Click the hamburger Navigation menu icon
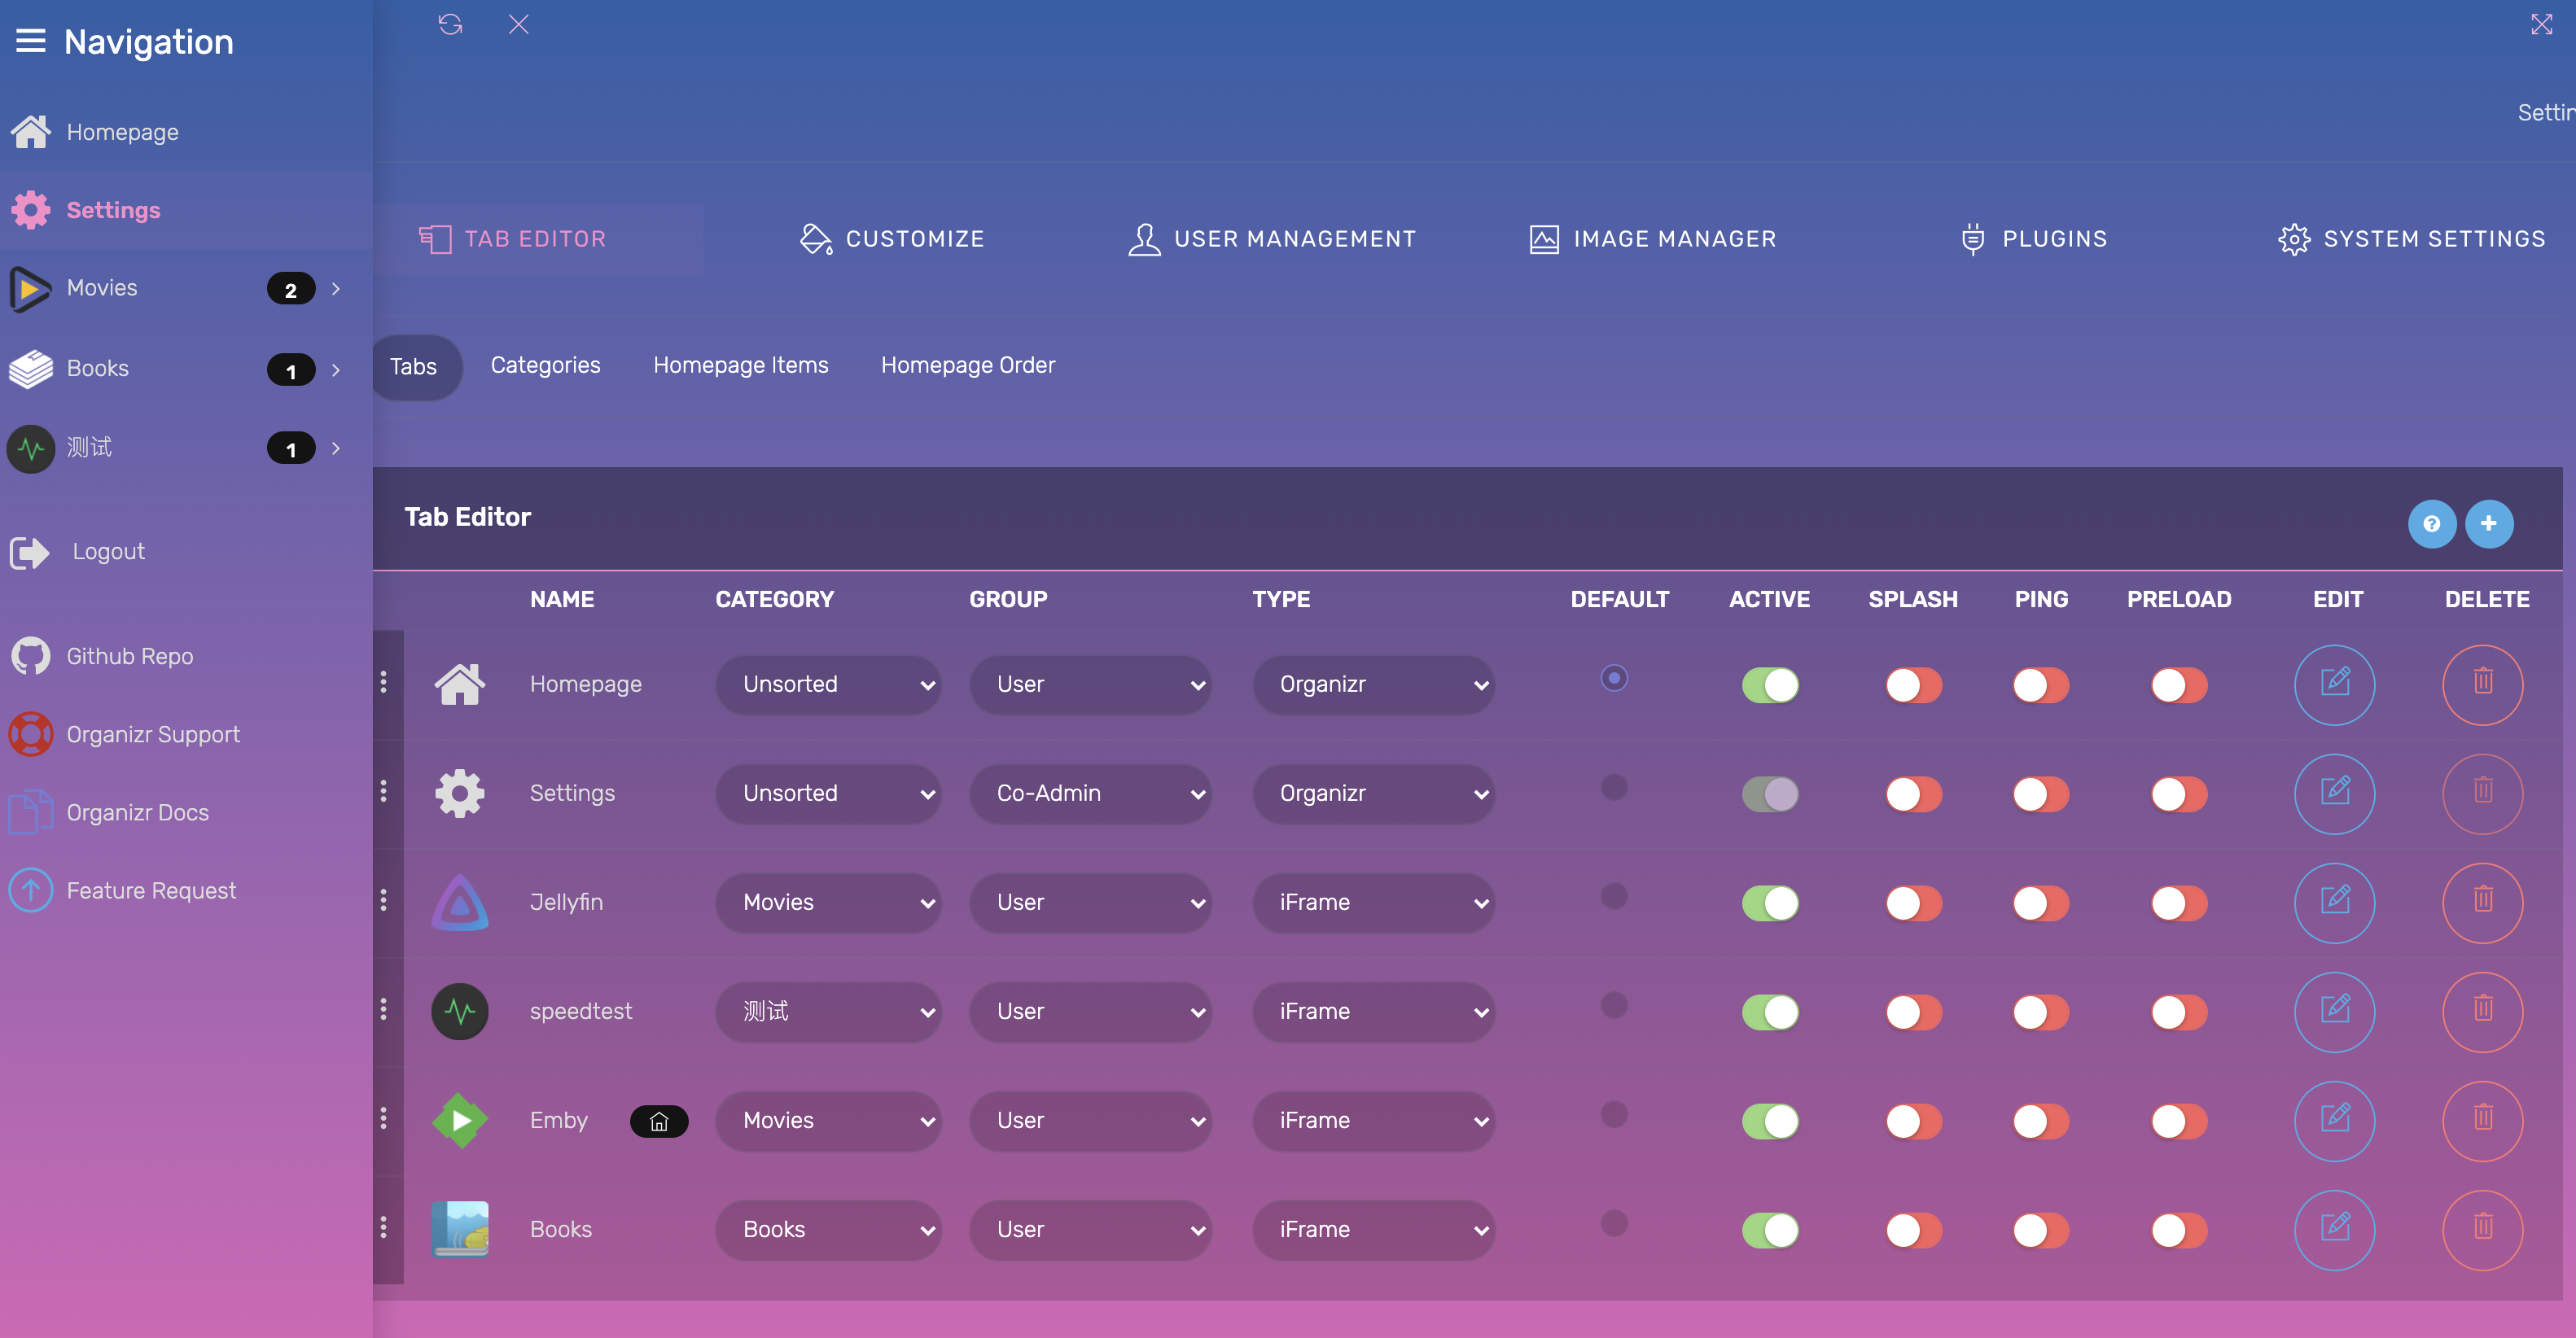 (30, 41)
